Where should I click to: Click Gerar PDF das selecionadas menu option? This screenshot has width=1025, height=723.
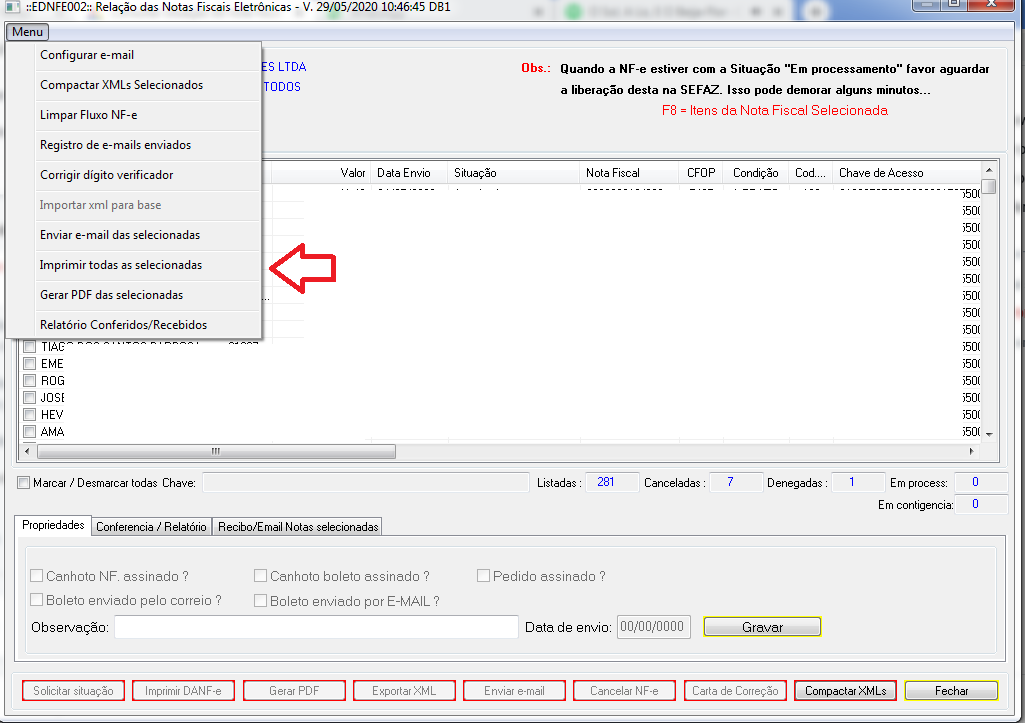pos(111,295)
